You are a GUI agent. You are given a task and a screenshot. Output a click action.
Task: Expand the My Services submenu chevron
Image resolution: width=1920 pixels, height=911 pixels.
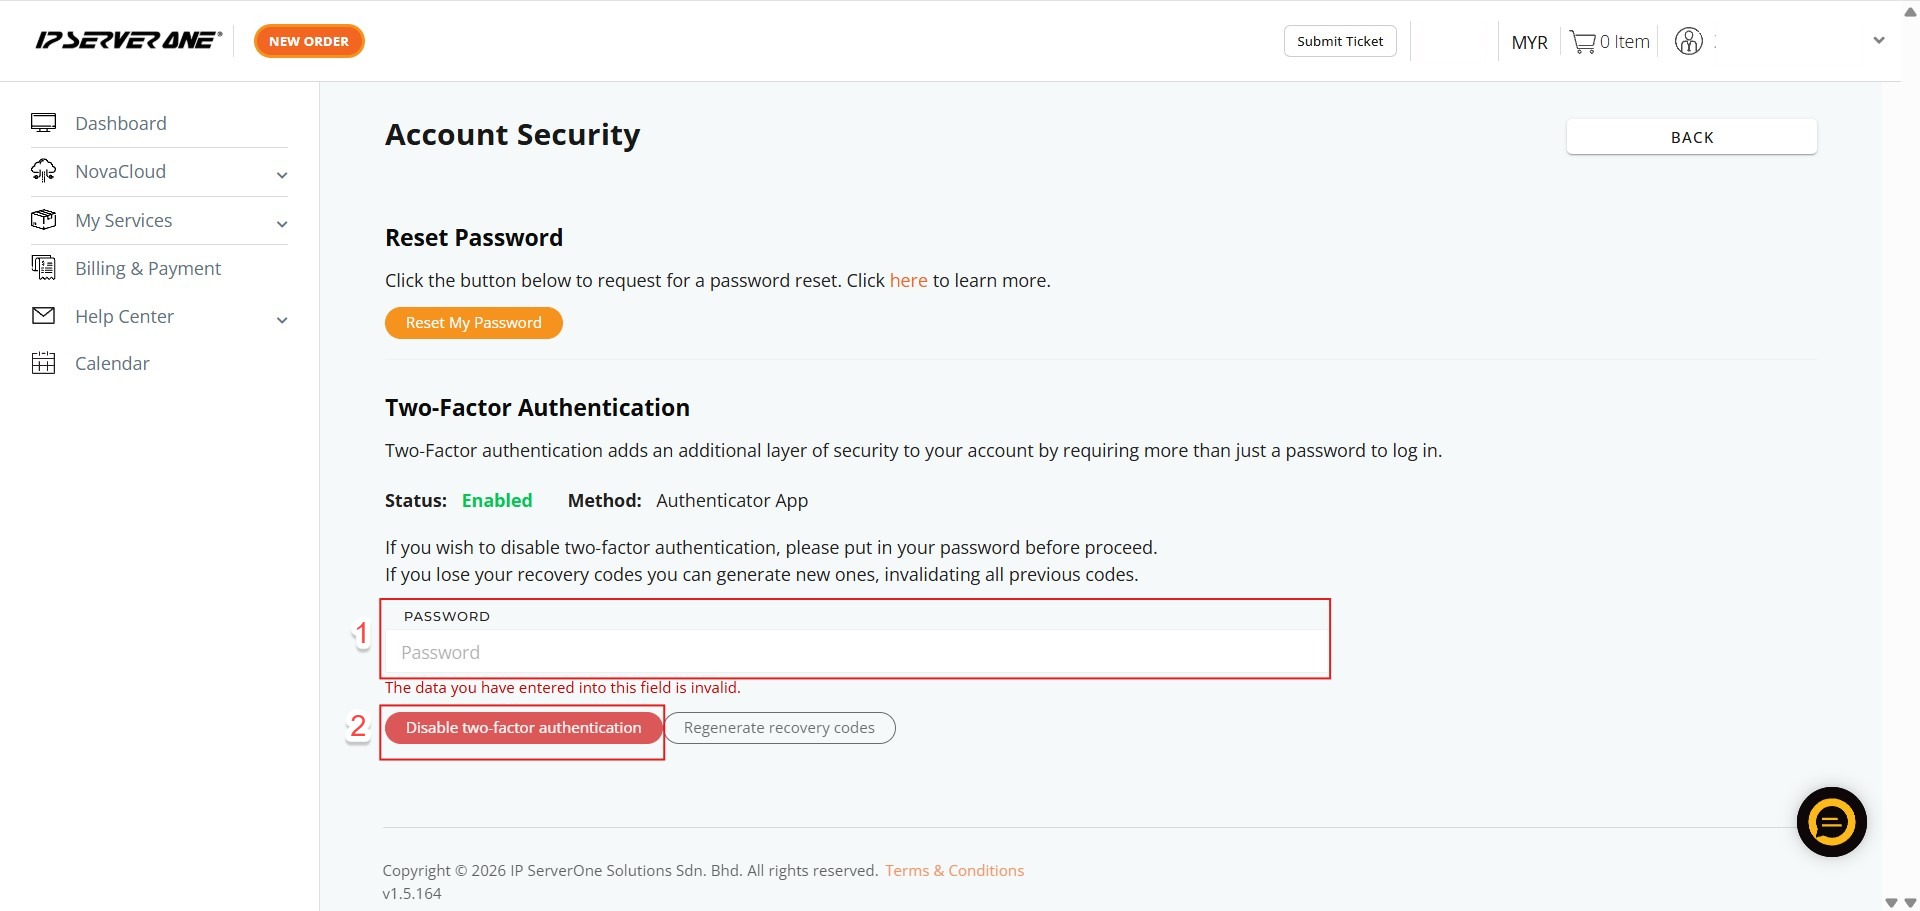282,224
